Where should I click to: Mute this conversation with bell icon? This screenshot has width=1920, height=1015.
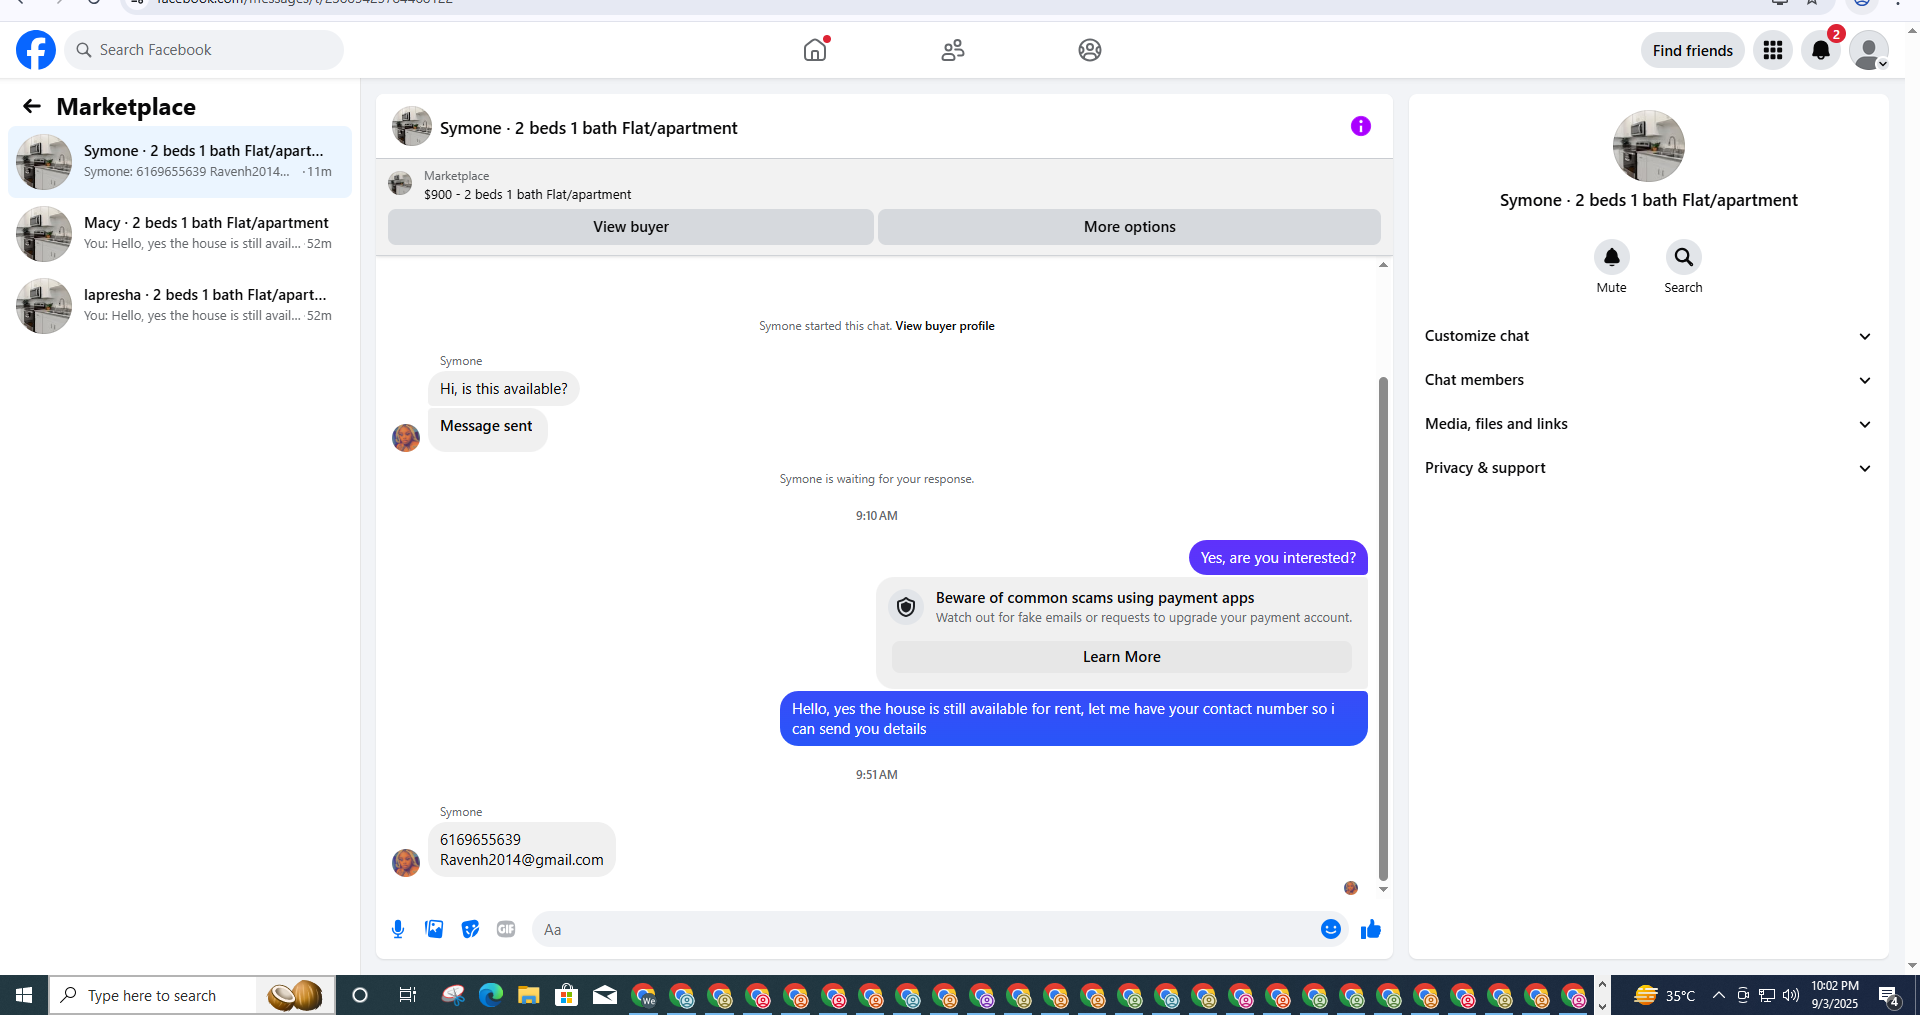1611,258
